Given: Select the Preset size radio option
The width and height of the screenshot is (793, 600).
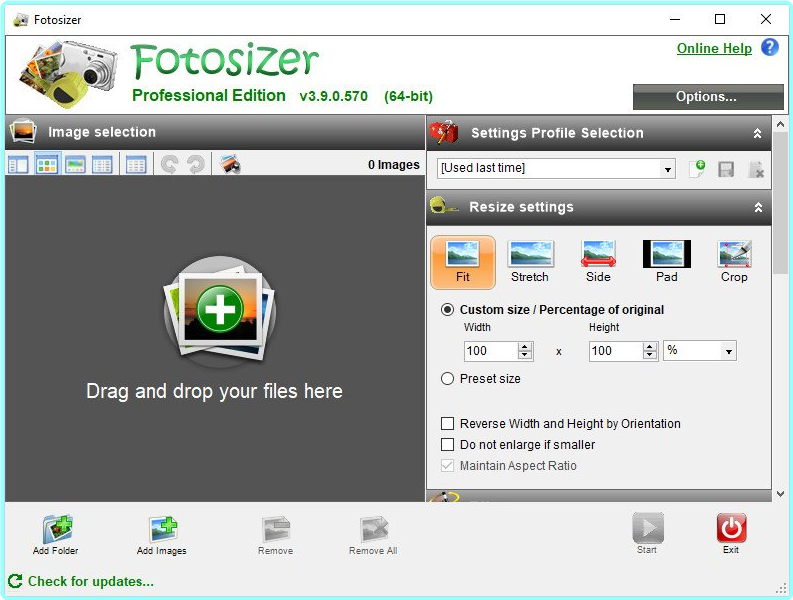Looking at the screenshot, I should point(448,379).
